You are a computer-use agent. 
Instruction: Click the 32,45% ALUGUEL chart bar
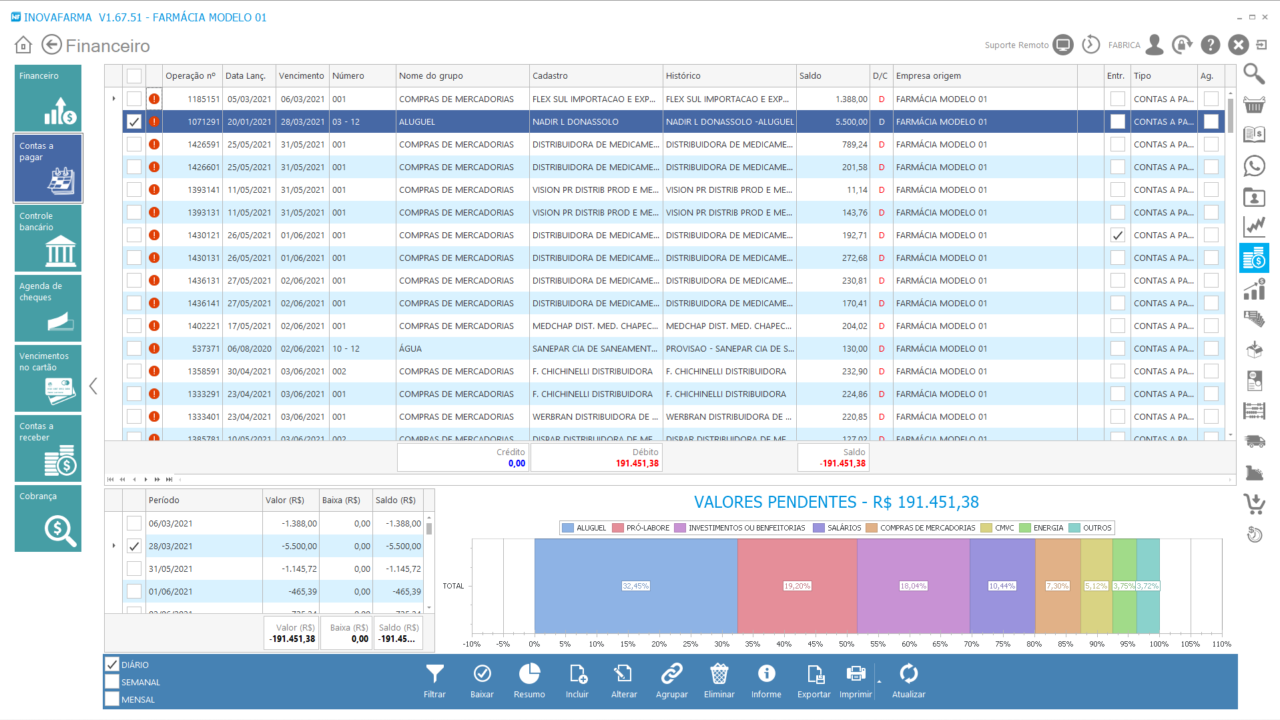pyautogui.click(x=635, y=586)
